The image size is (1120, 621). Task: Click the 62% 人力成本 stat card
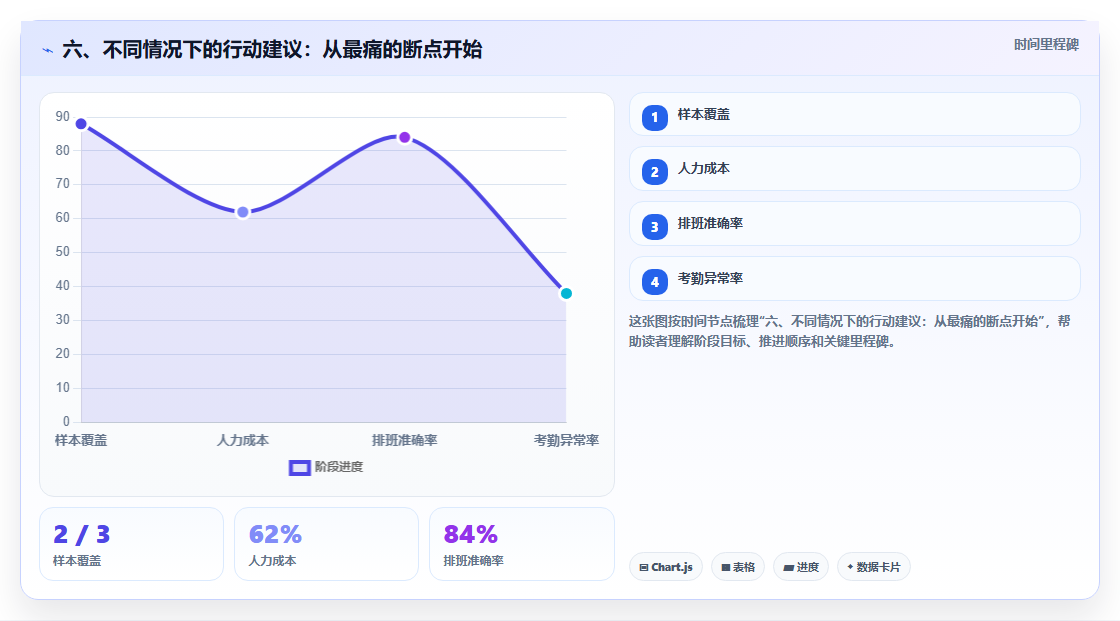tap(326, 544)
